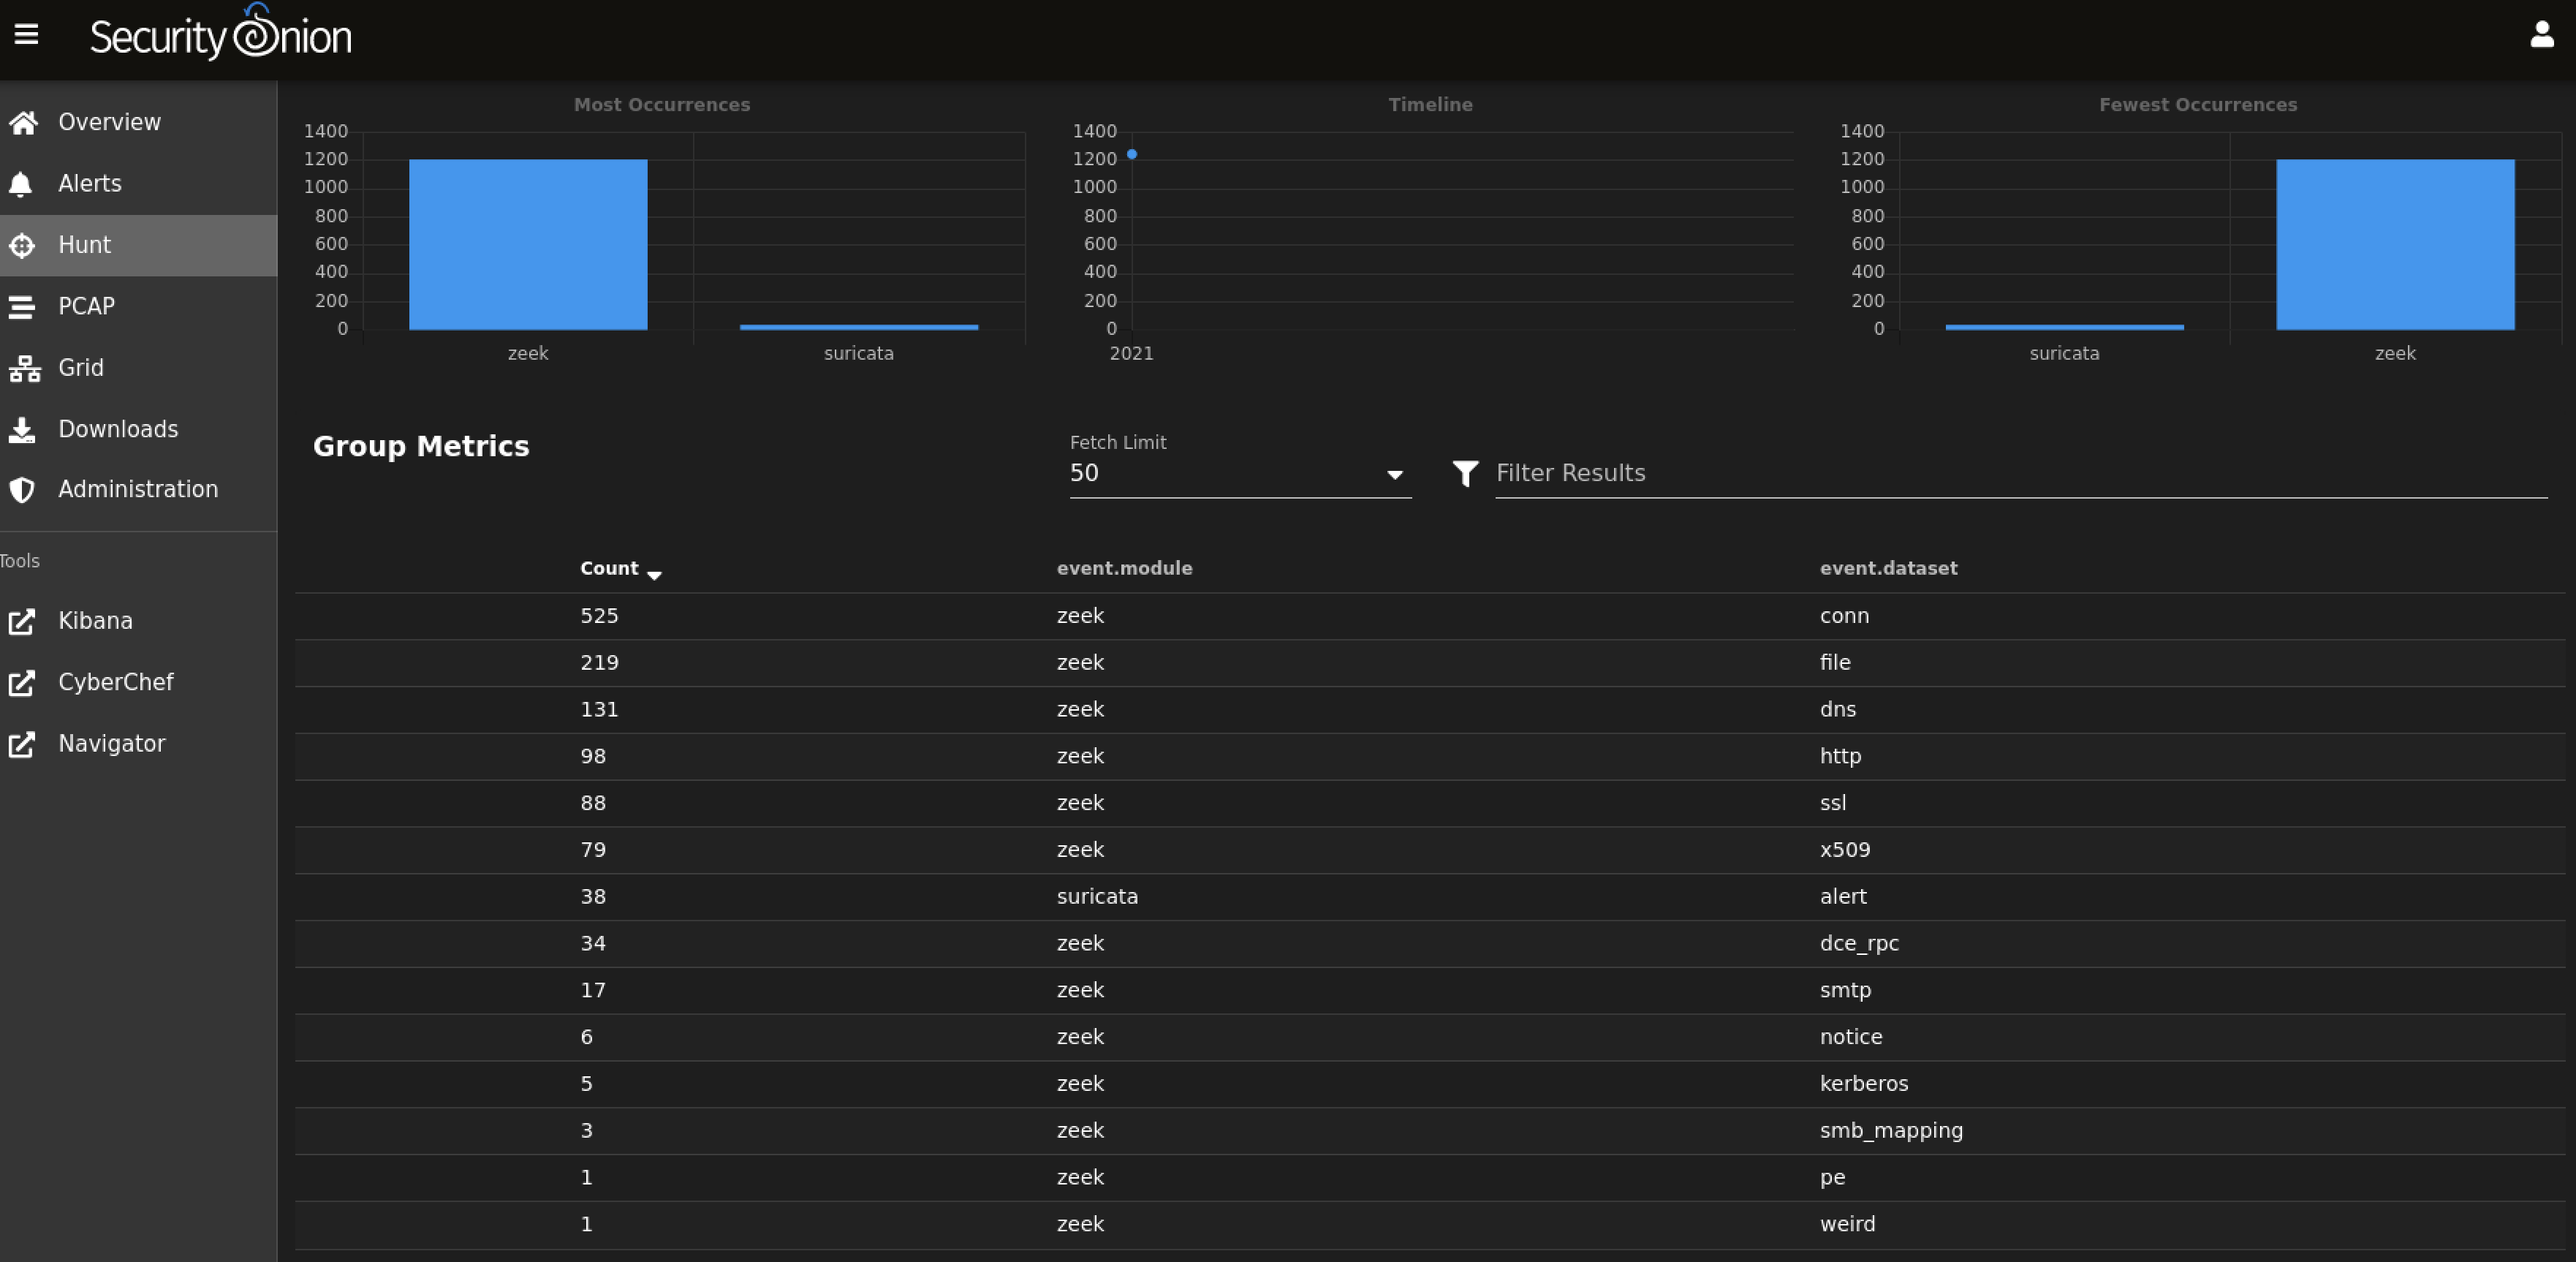Click the Fewest Occurrences chart title

pos(2197,104)
